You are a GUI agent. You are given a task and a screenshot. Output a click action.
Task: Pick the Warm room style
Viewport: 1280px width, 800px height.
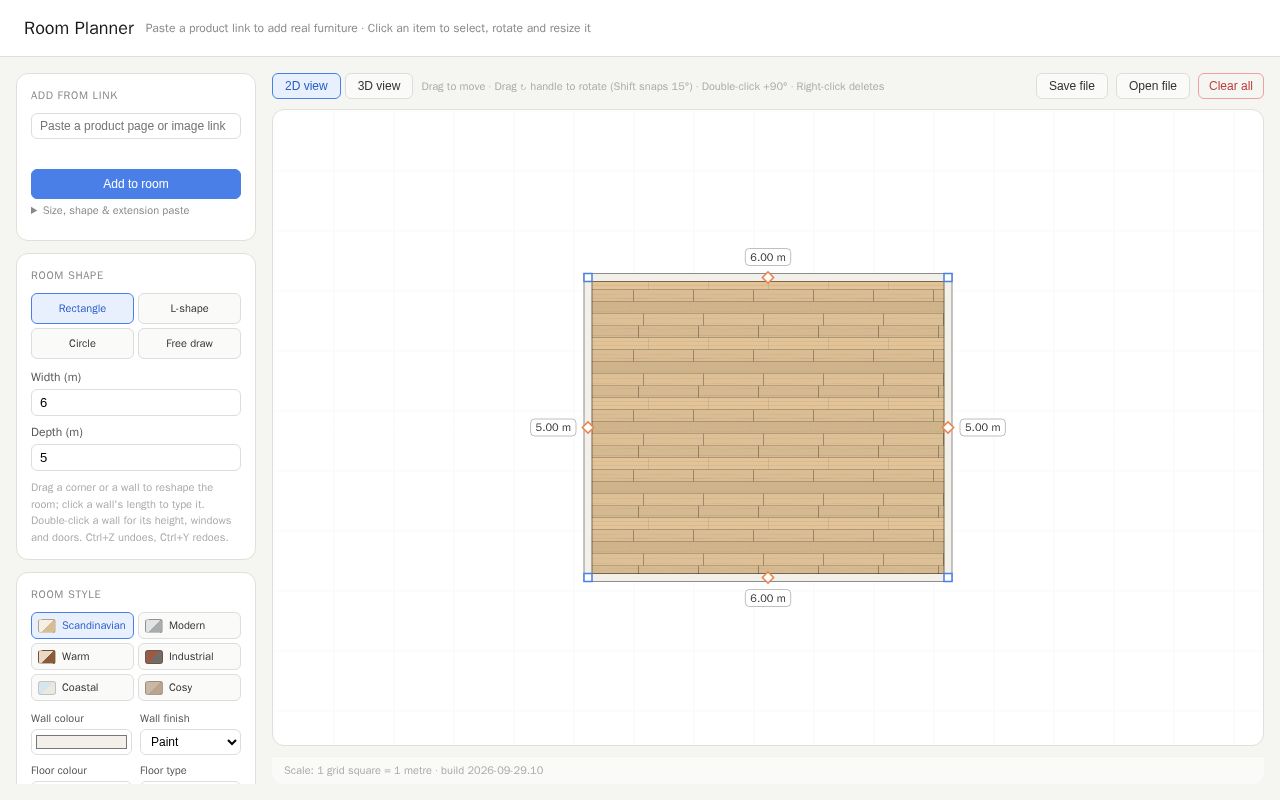[x=82, y=657]
